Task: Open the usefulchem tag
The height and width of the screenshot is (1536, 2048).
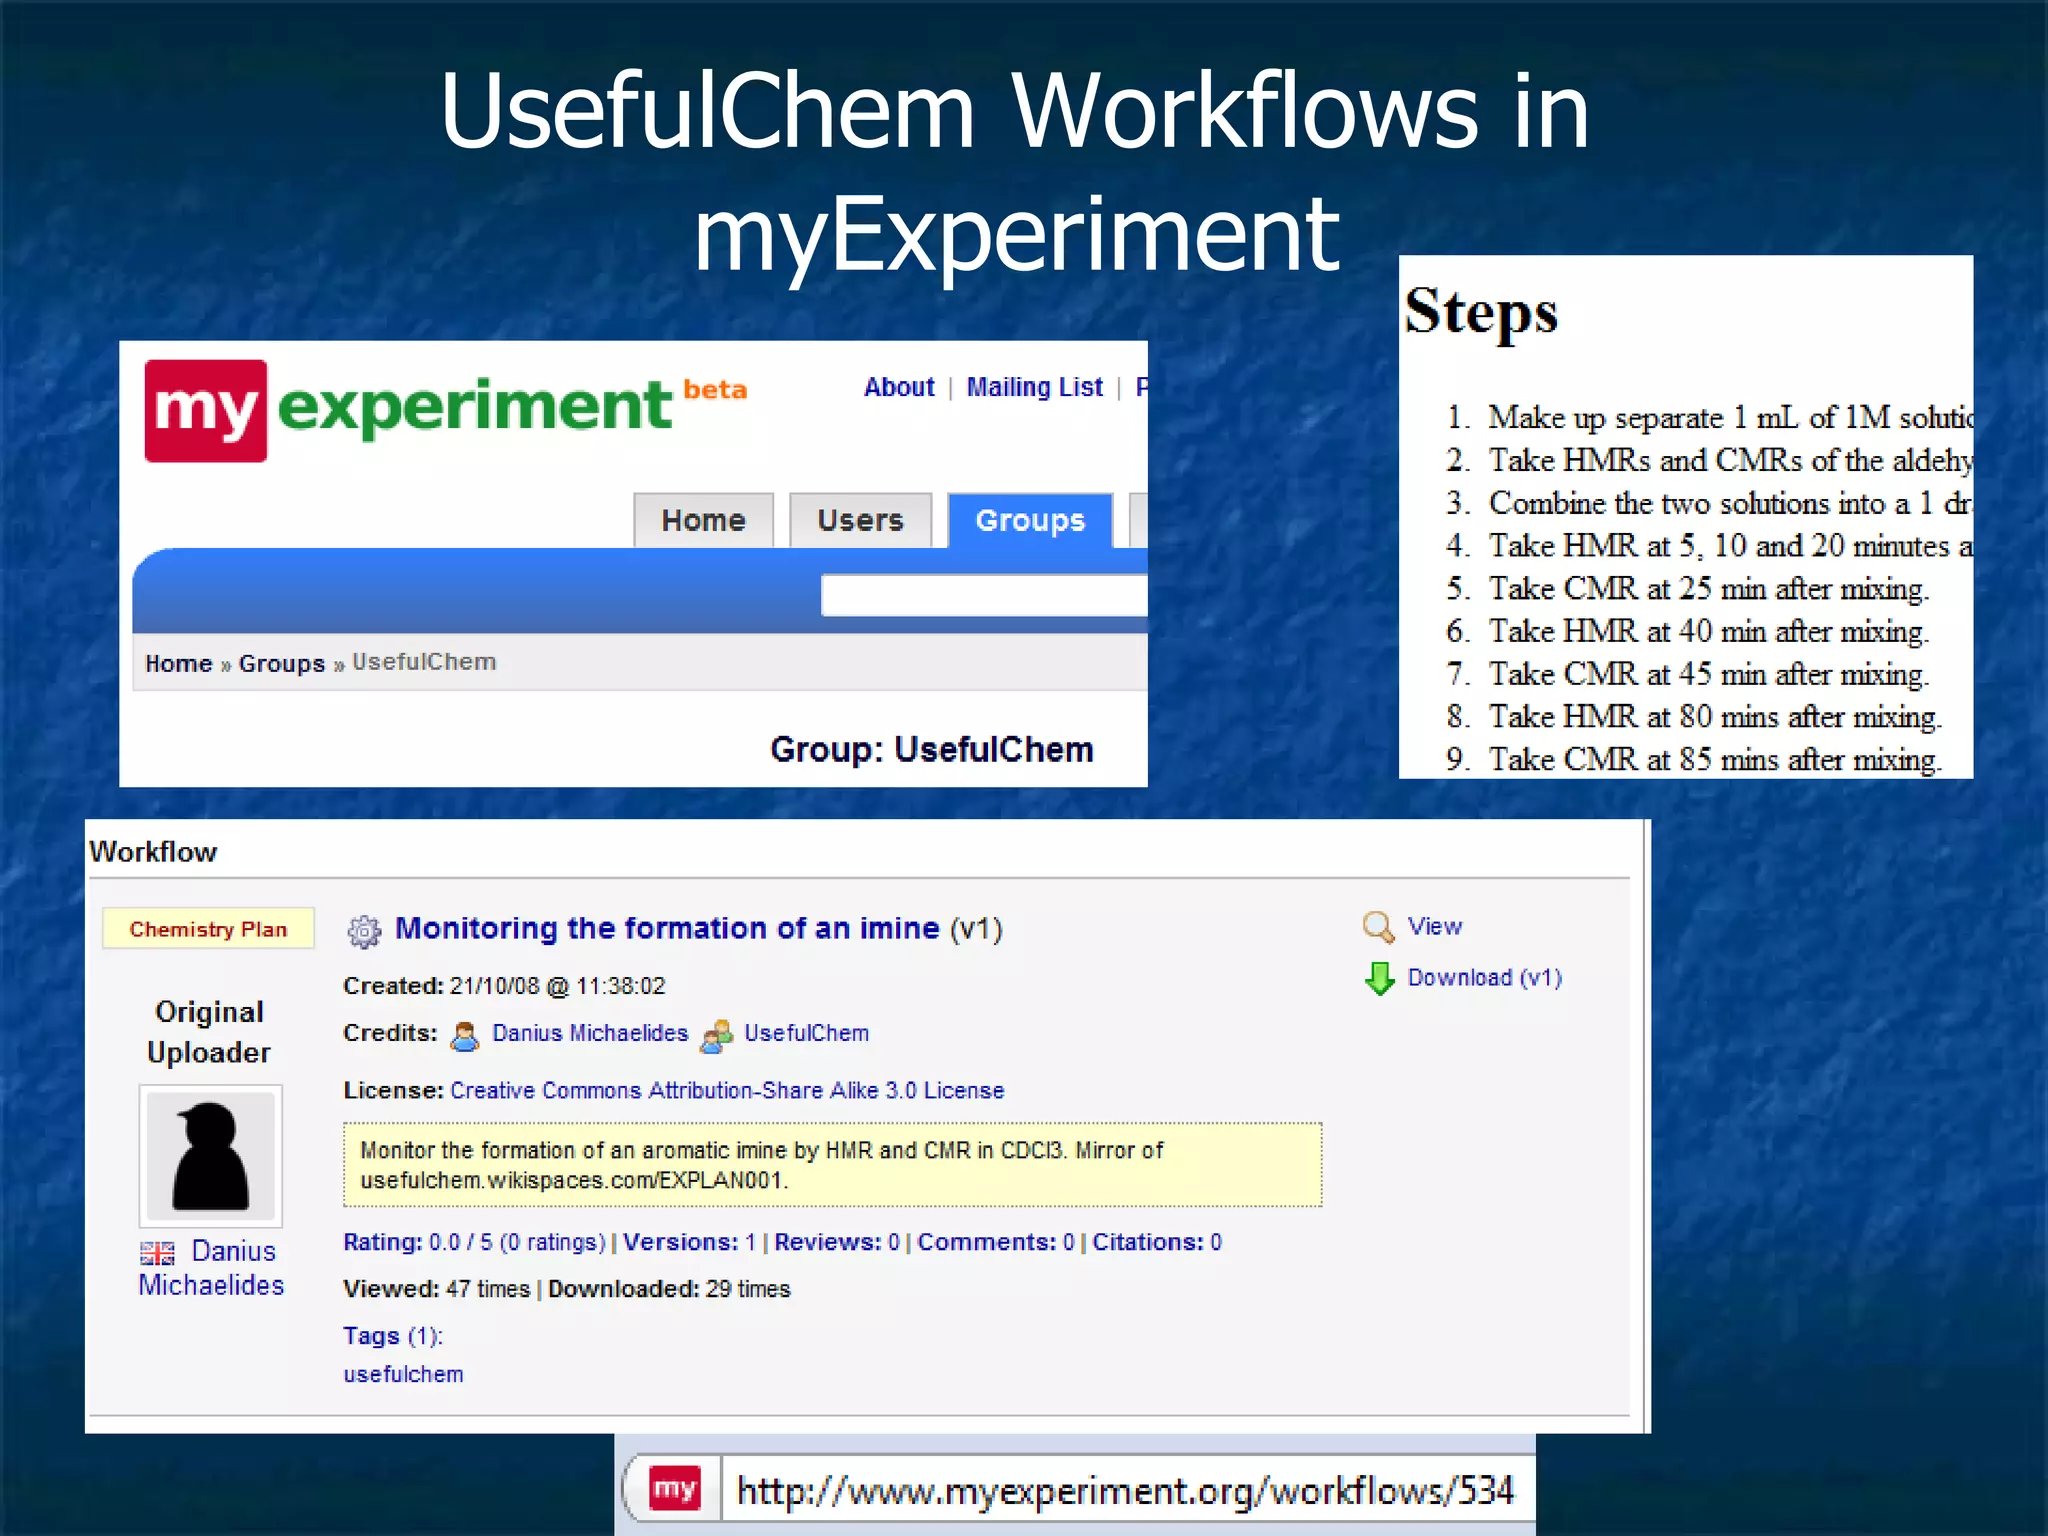Action: 403,1374
